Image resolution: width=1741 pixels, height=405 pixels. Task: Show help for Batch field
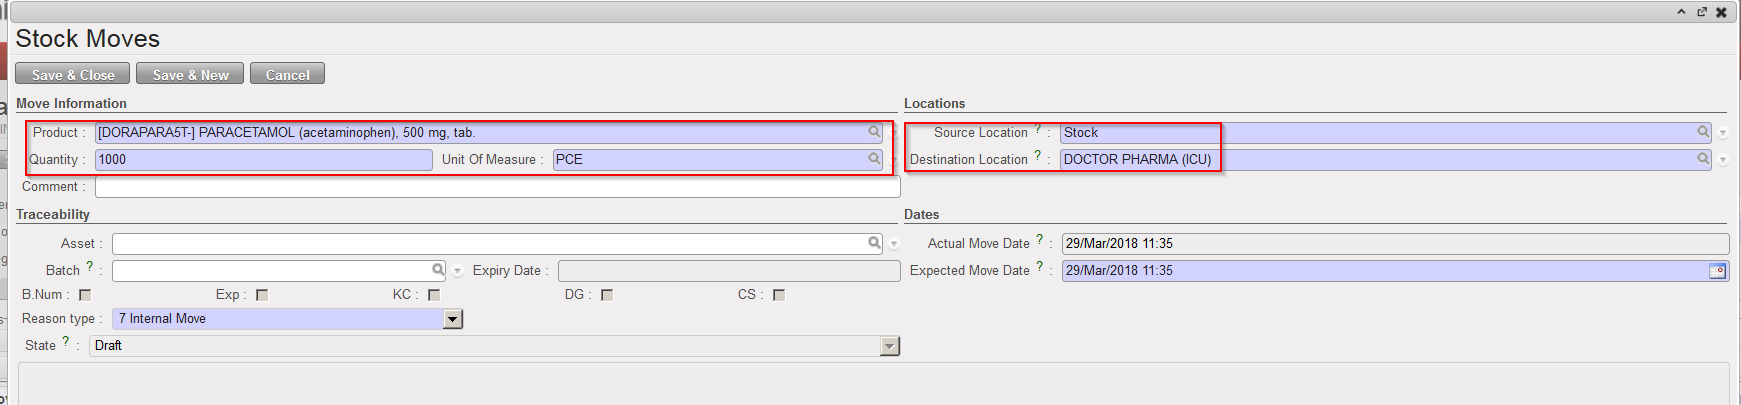(x=90, y=267)
